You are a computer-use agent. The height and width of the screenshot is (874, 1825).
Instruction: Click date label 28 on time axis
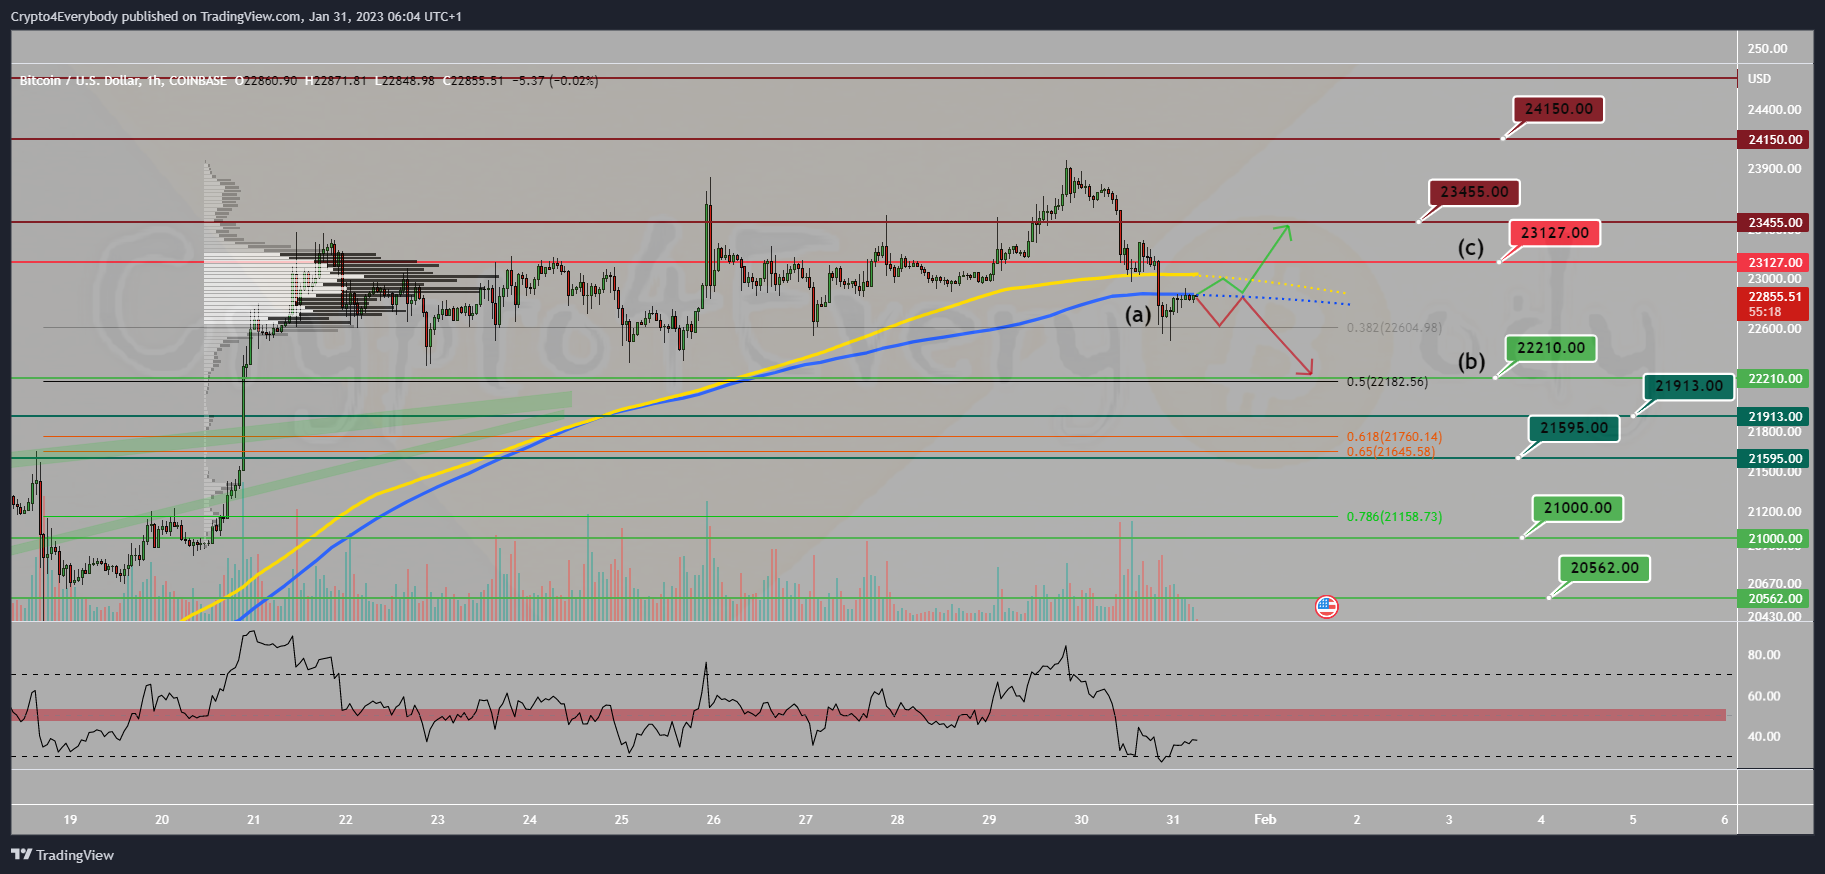pos(897,820)
